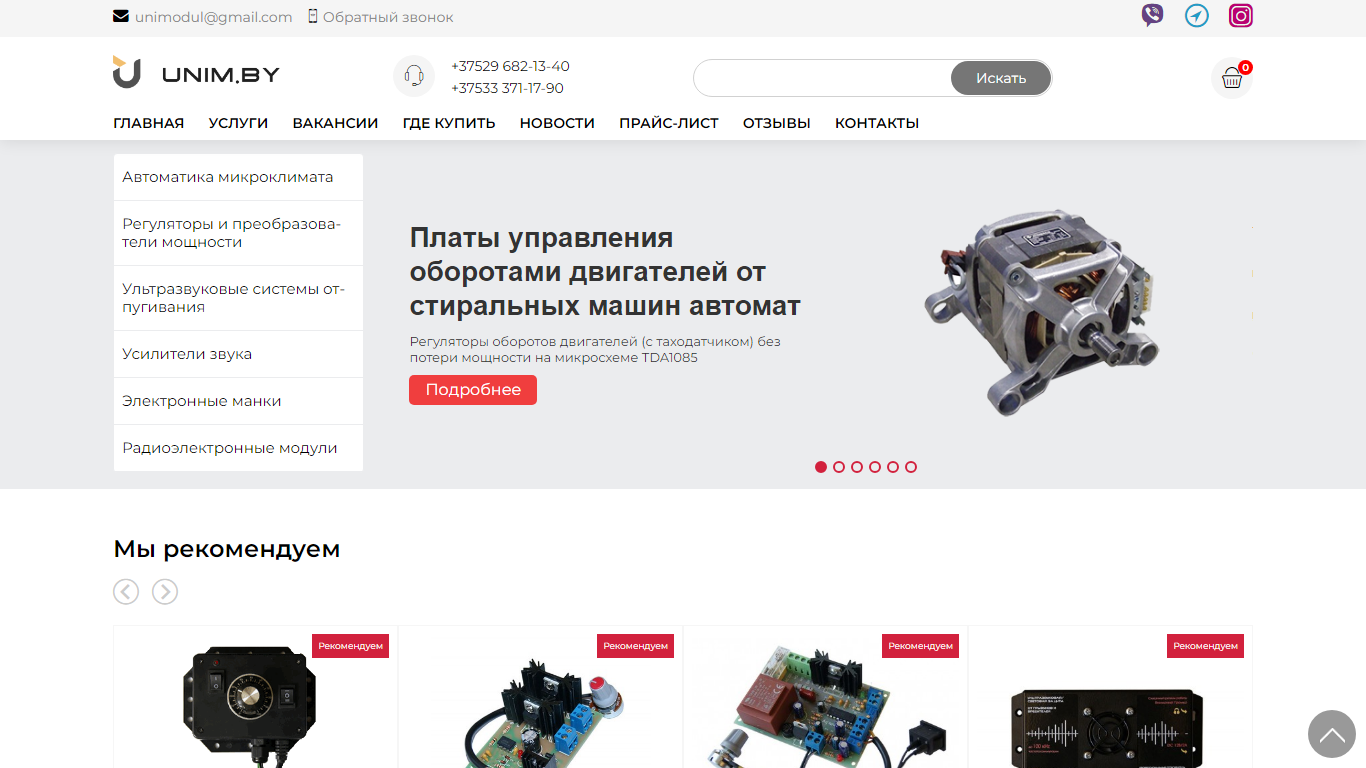Go to the ПРАЙС-ЛИСТ menu item

coord(669,123)
